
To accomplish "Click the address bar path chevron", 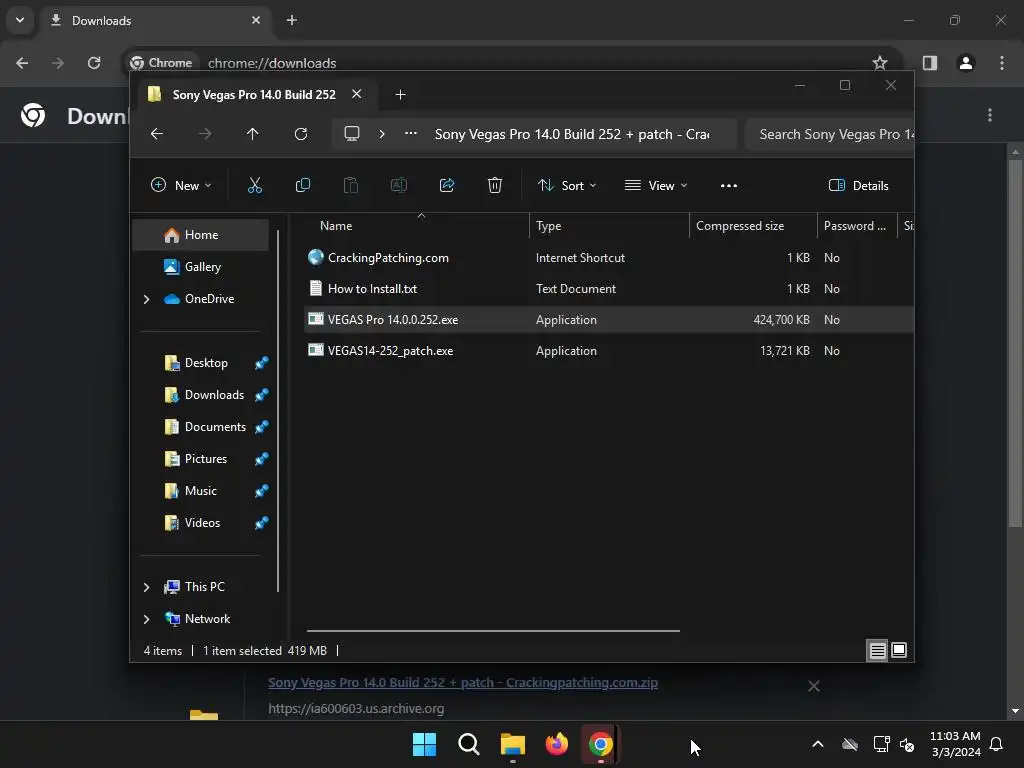I will (382, 134).
